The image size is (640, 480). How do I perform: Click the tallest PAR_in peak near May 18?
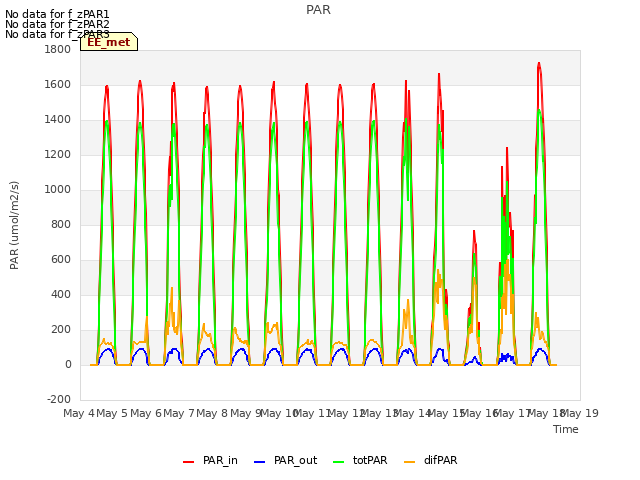pos(539,64)
